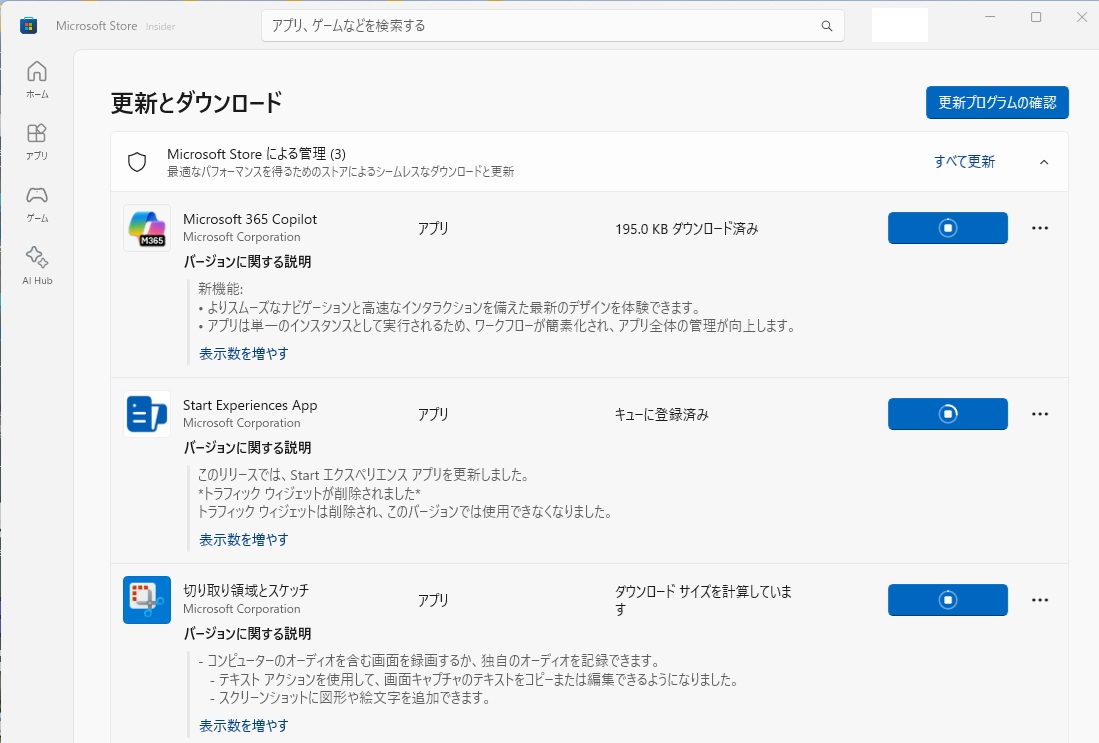Click the Start Experiences App title text

(x=250, y=405)
